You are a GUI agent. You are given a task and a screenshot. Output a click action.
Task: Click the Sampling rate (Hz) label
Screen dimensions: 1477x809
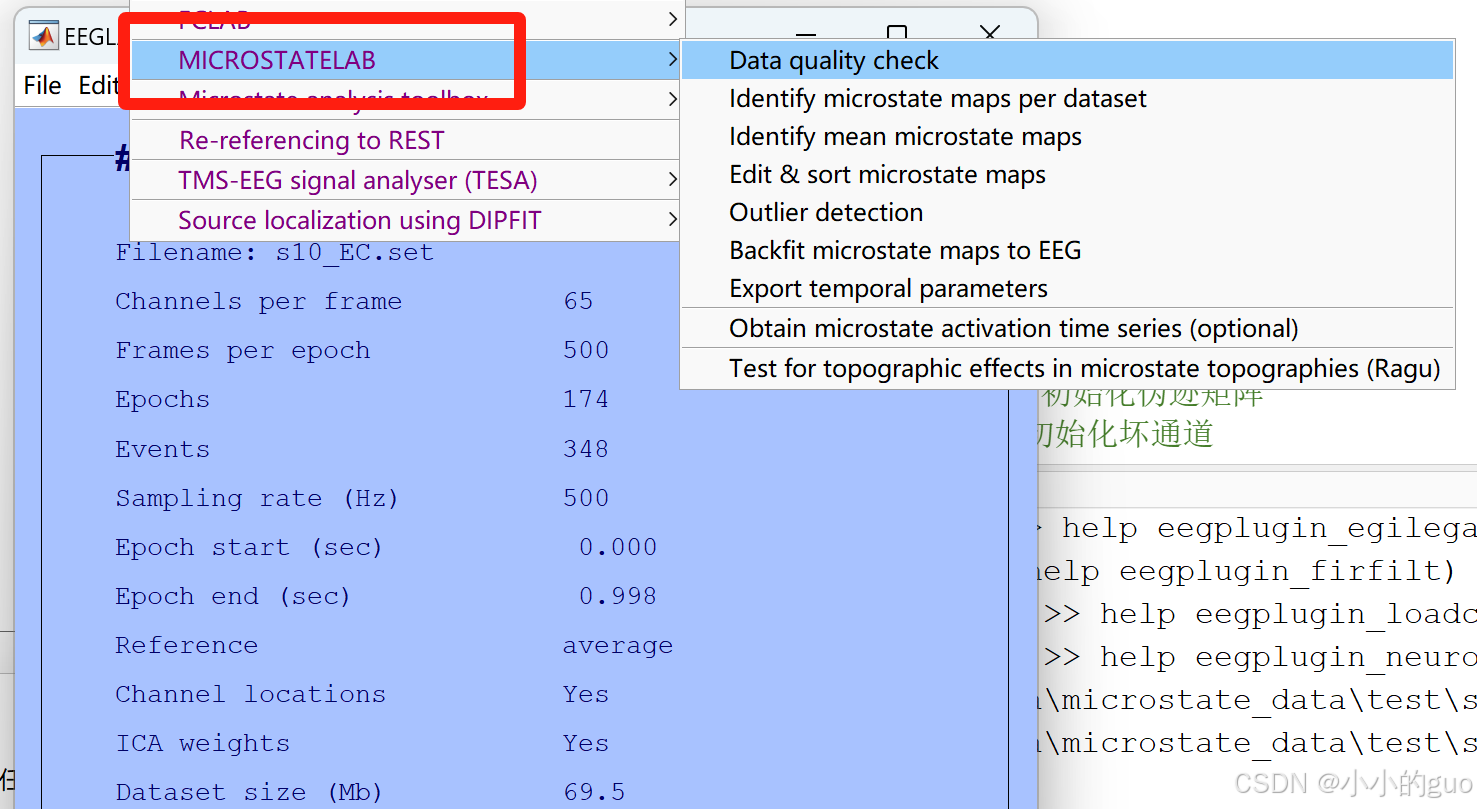pyautogui.click(x=257, y=498)
